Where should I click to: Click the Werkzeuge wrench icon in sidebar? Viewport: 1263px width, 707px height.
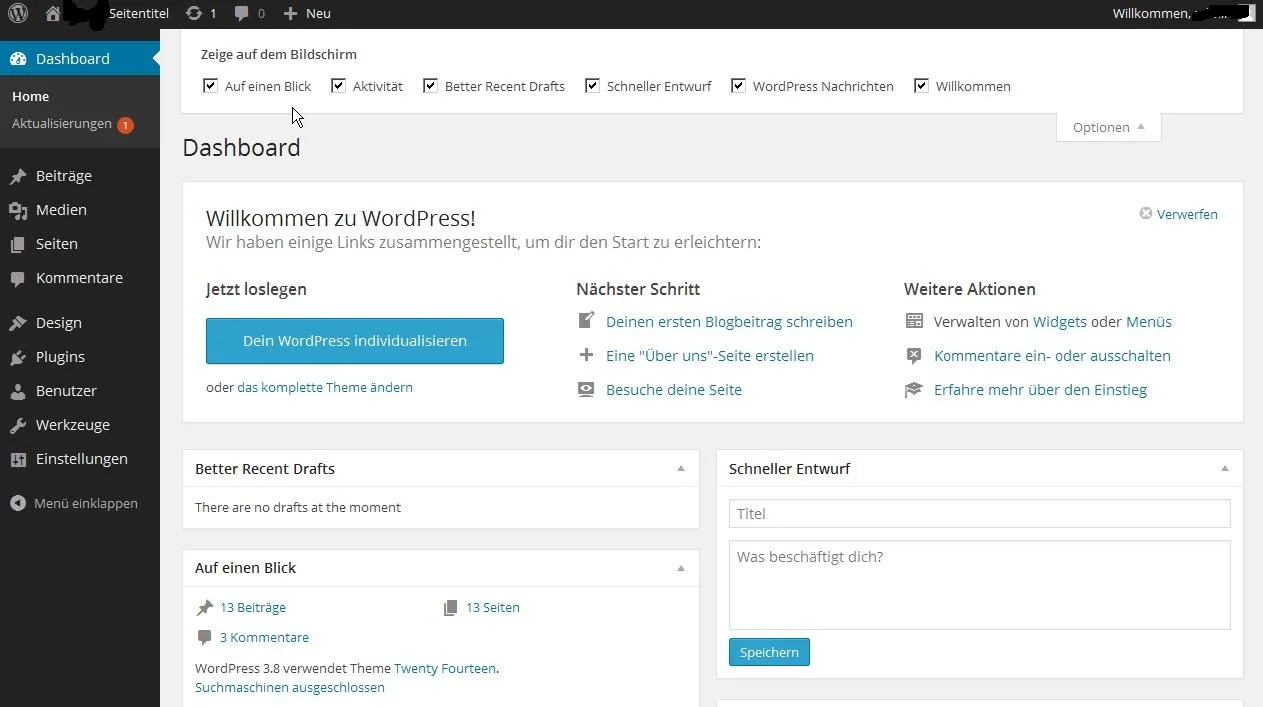[18, 425]
